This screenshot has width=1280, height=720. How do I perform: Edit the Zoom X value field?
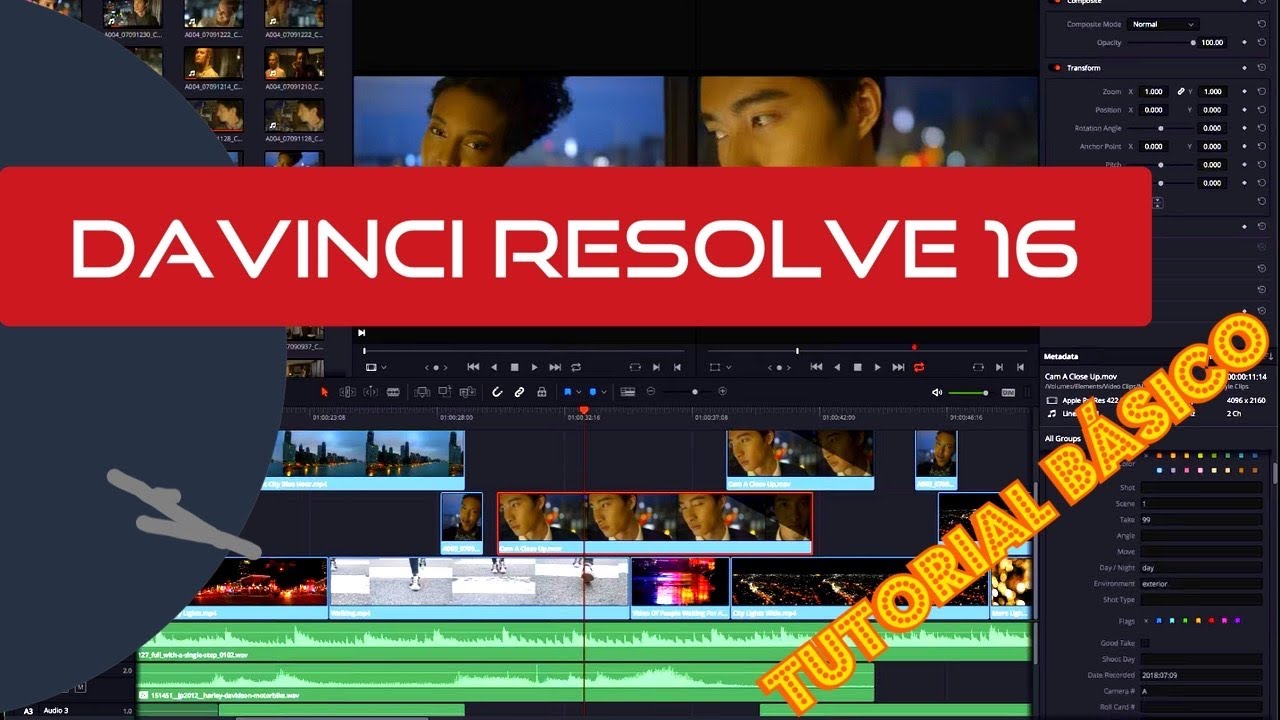click(1153, 92)
